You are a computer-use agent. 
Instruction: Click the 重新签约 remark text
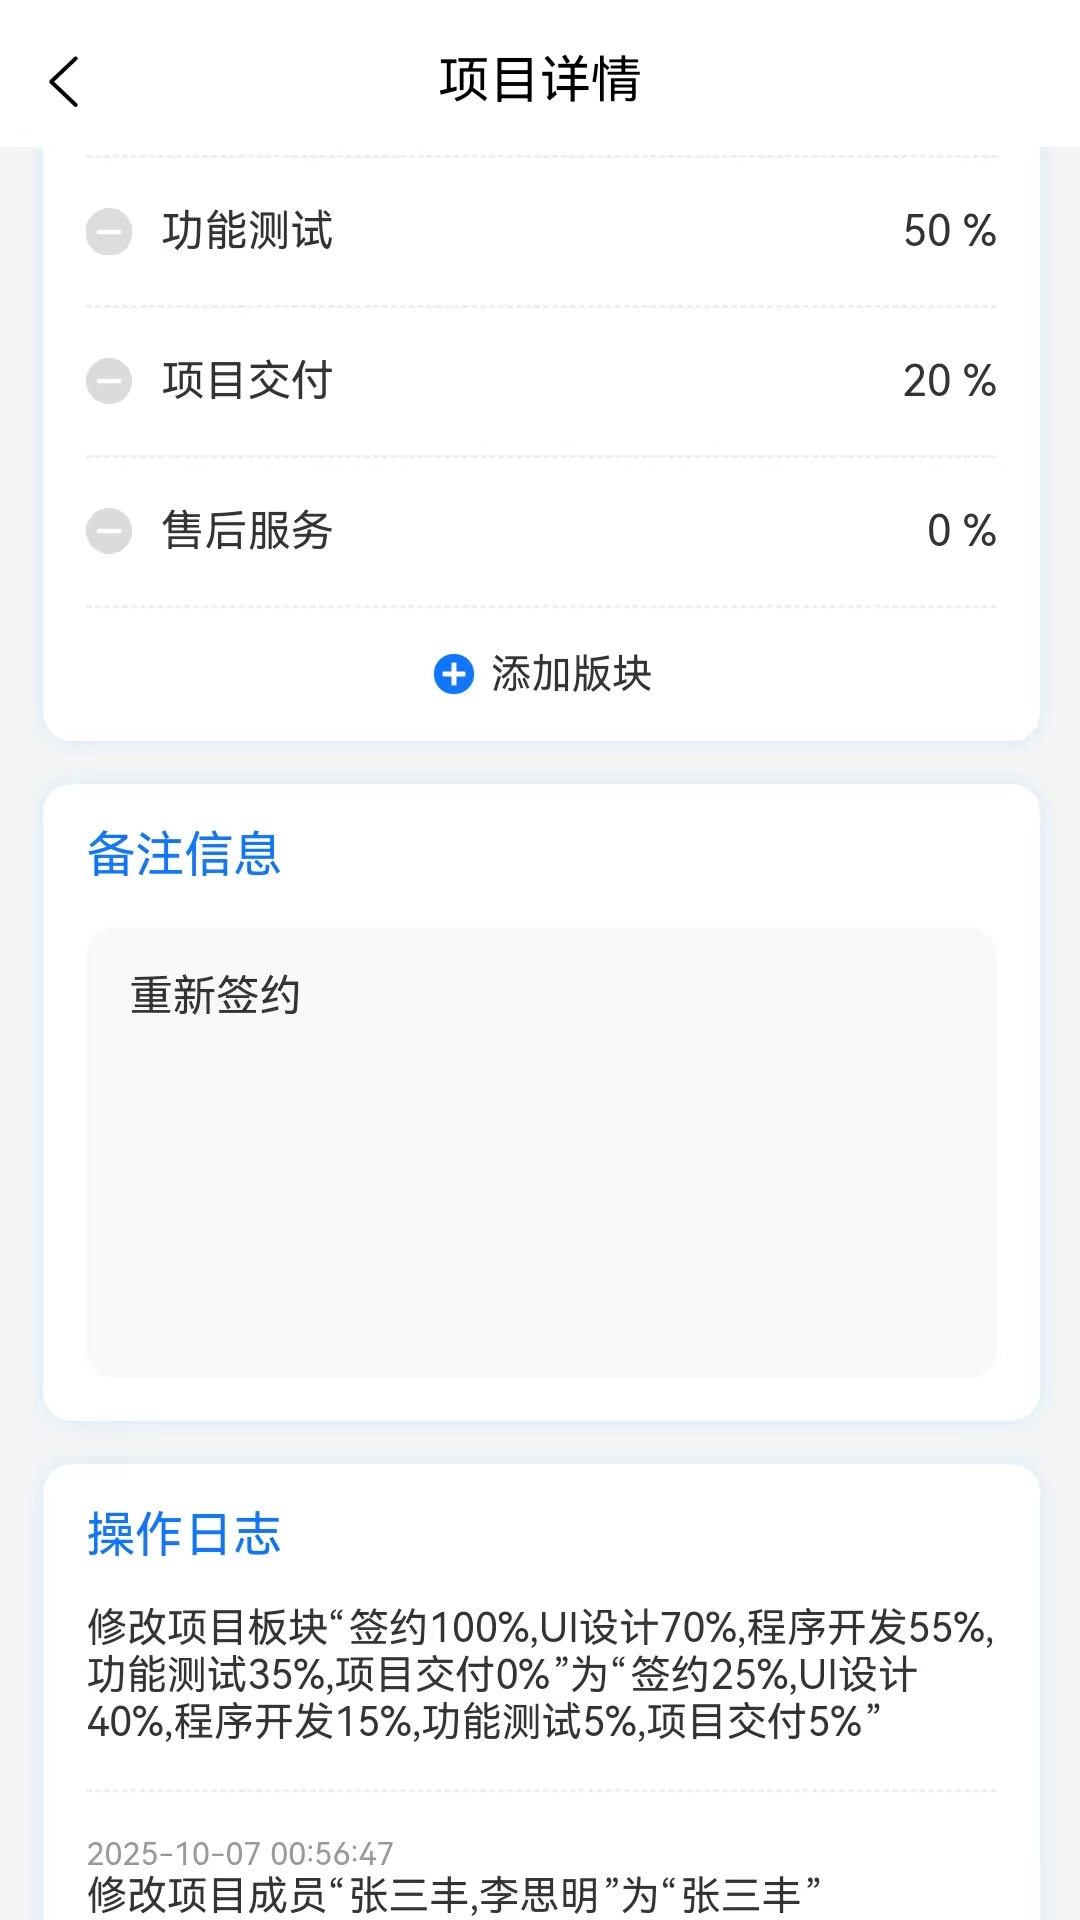click(215, 996)
